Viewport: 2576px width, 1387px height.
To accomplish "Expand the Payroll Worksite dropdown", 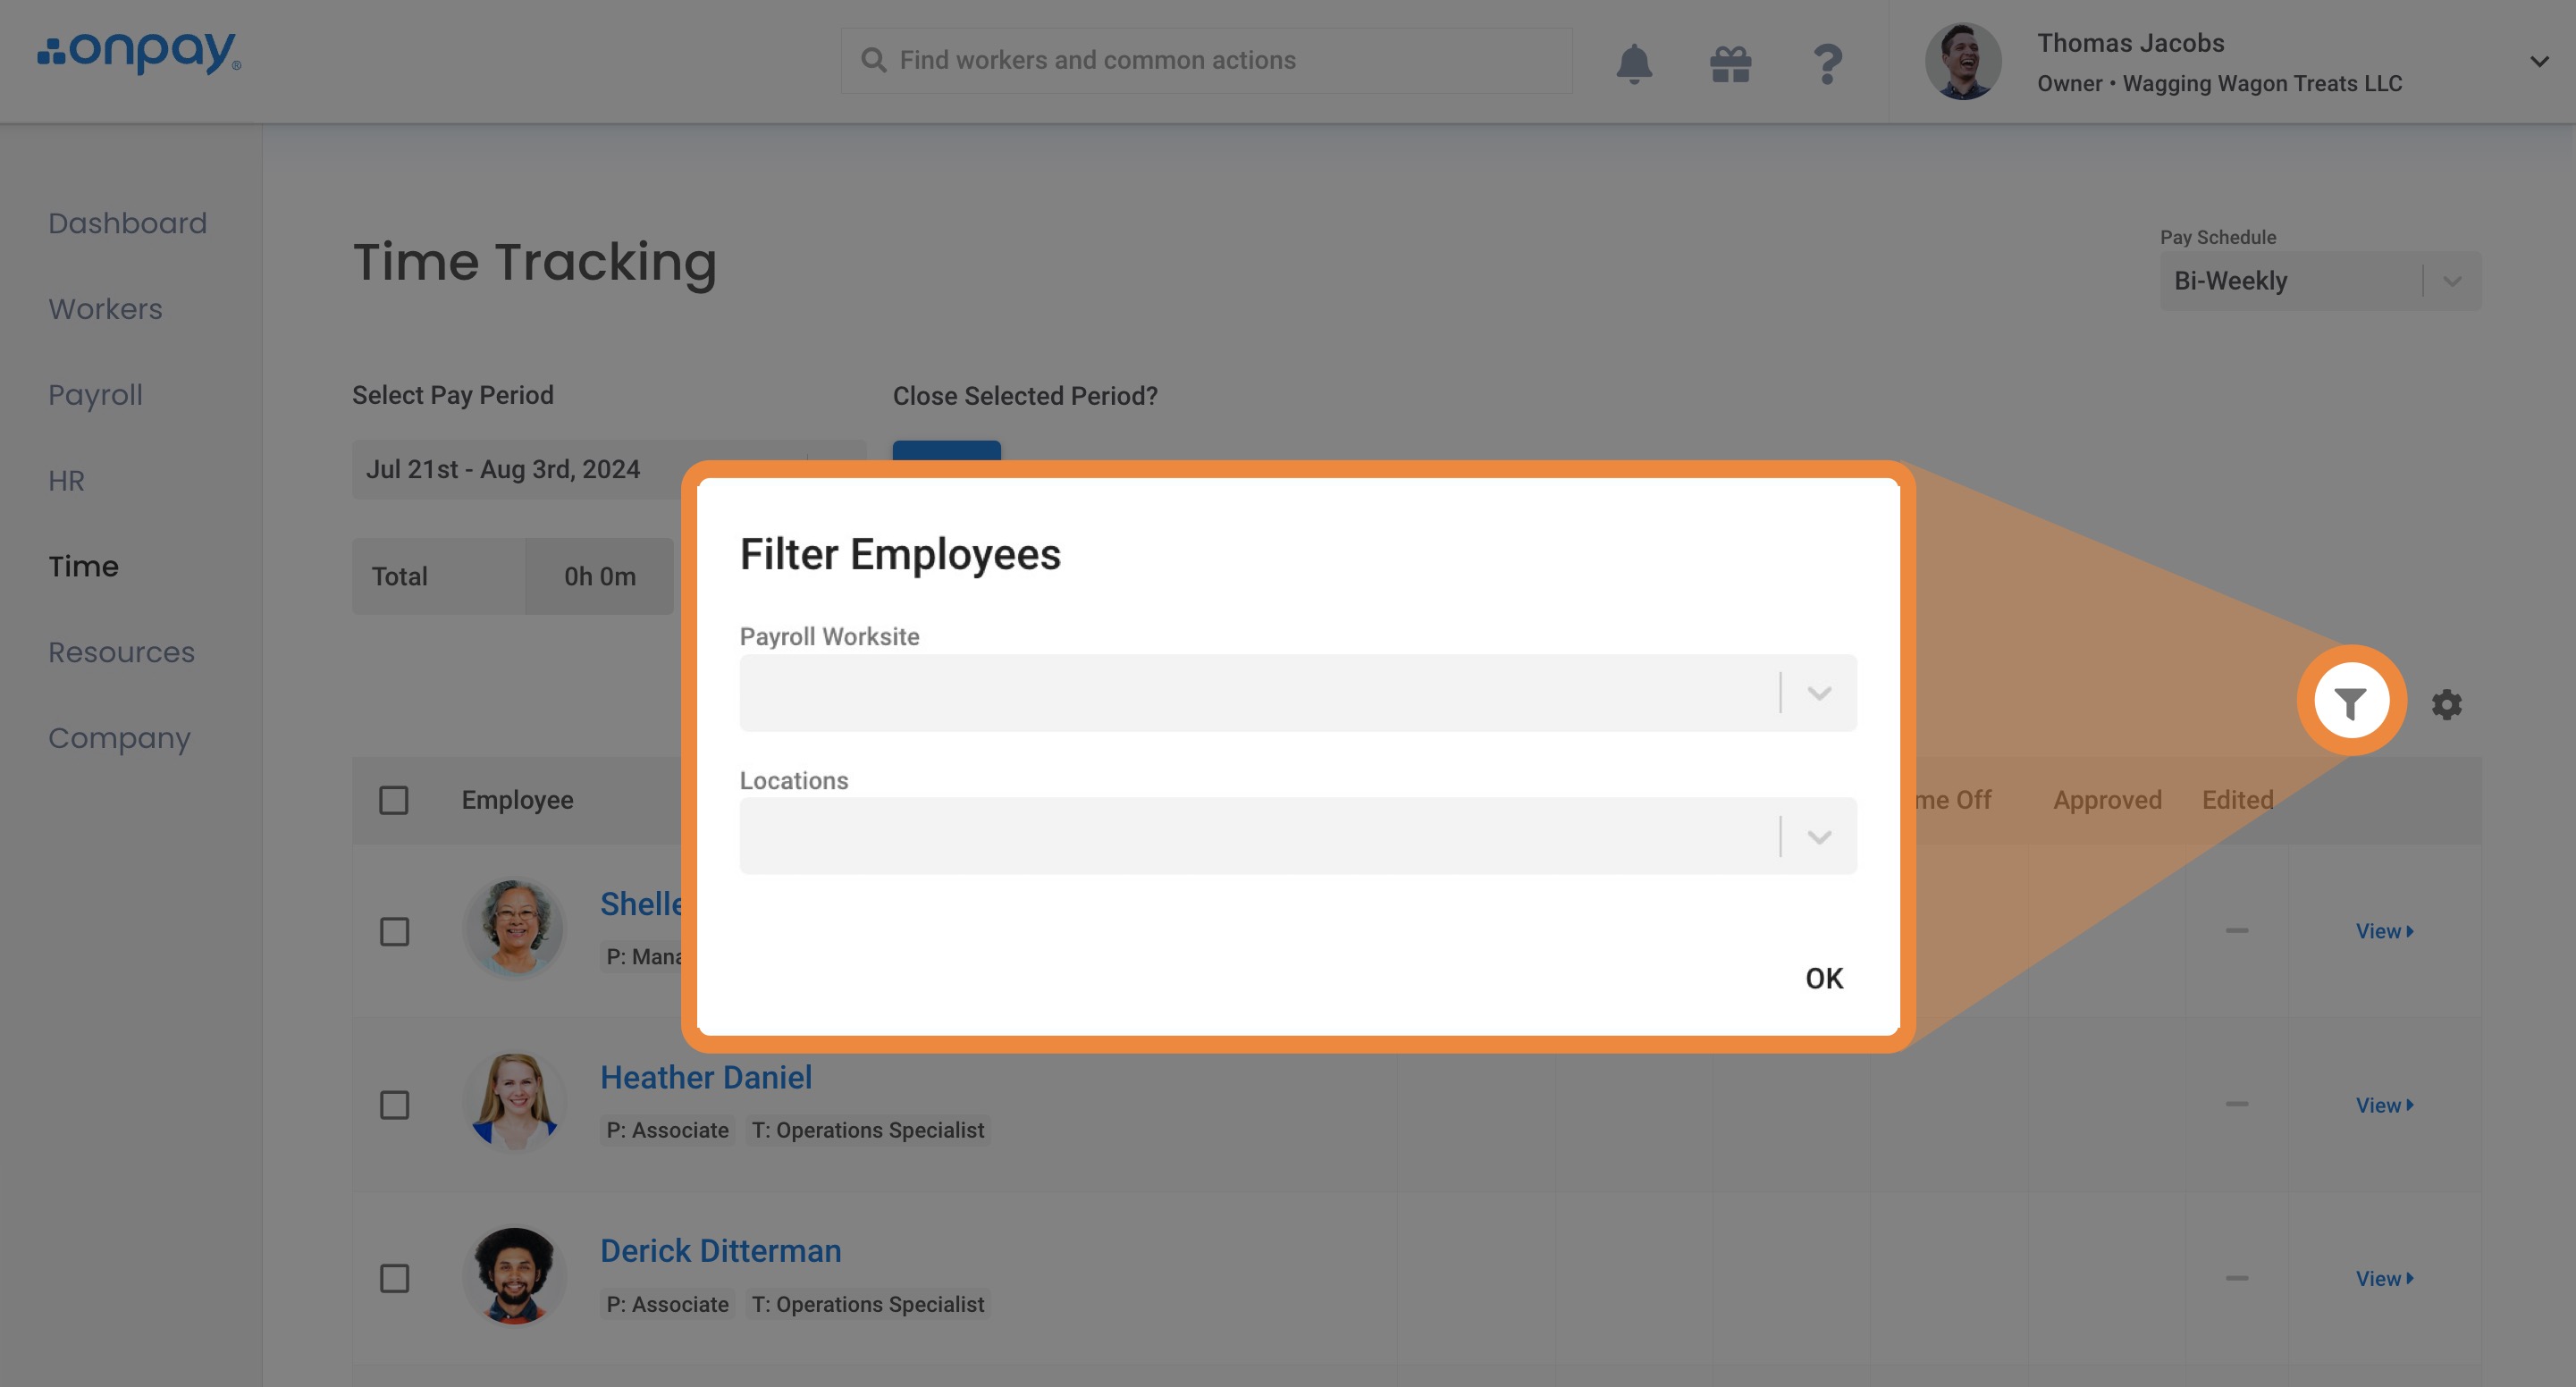I will tap(1298, 693).
